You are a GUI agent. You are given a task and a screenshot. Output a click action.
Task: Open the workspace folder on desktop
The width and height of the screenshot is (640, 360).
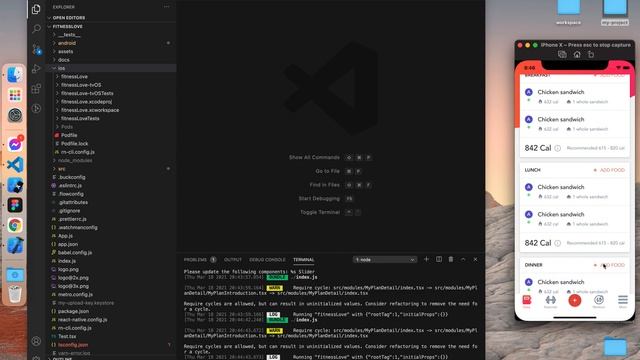pyautogui.click(x=568, y=12)
